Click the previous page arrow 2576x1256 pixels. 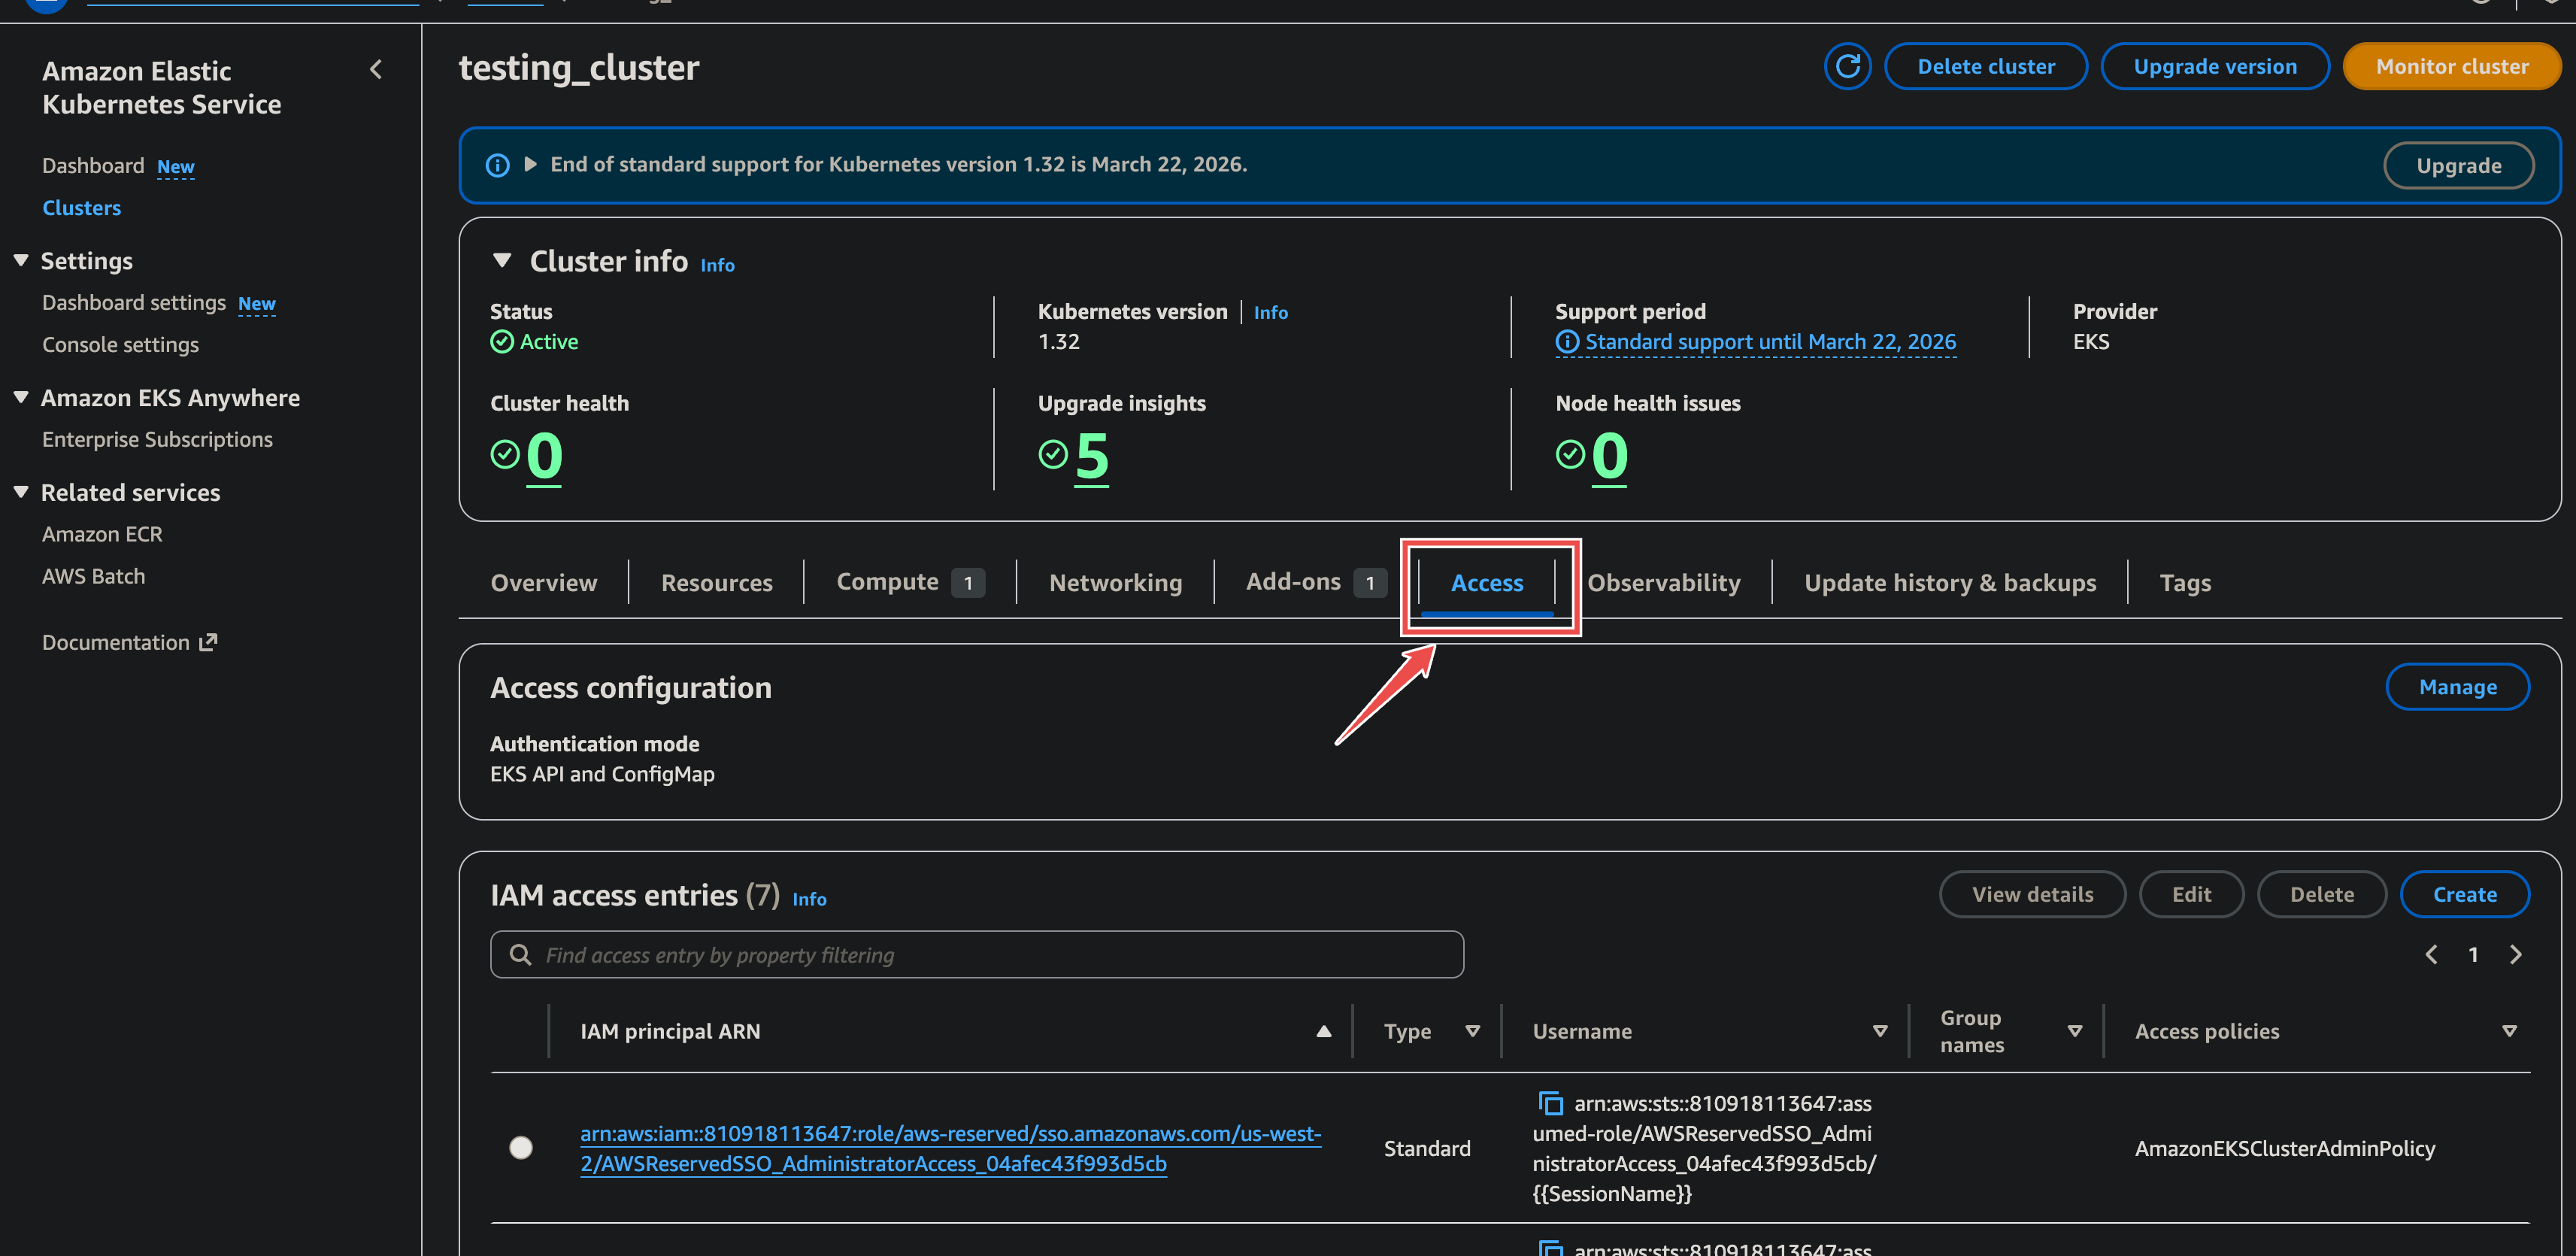coord(2431,954)
